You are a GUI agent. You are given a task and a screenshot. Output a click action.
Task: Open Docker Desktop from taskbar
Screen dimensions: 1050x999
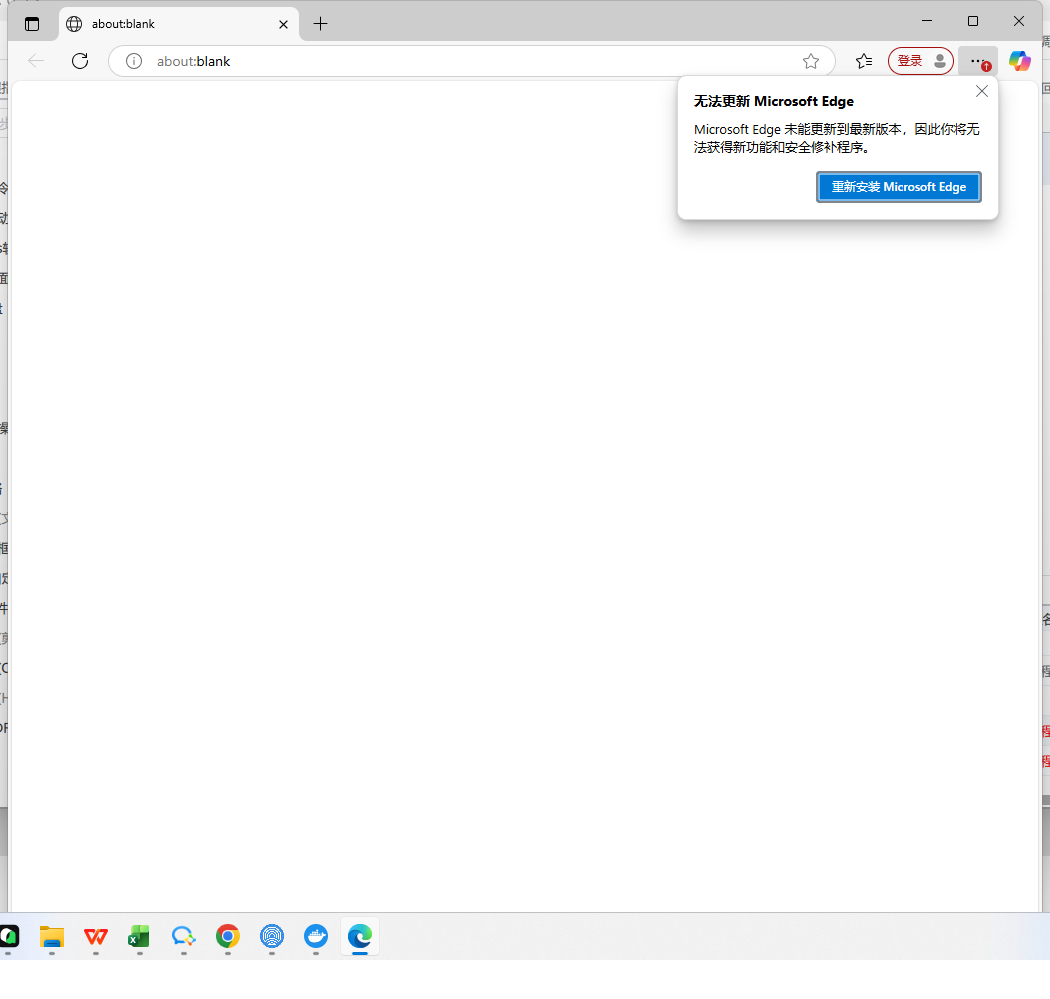pyautogui.click(x=316, y=936)
